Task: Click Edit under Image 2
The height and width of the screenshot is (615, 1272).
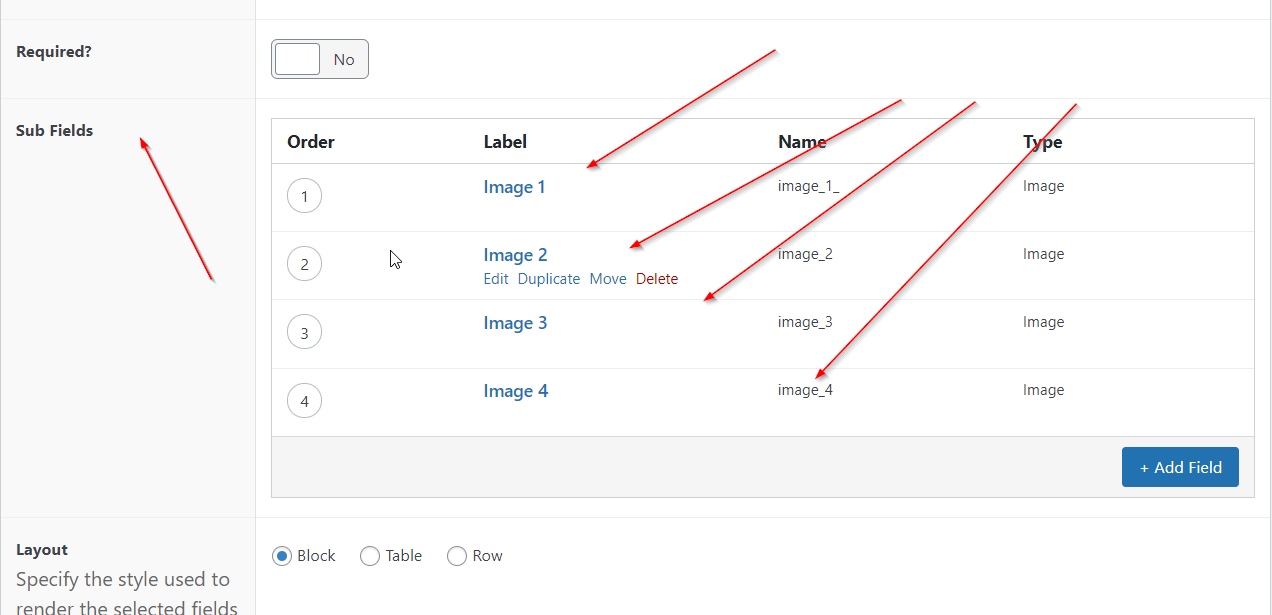Action: tap(496, 279)
